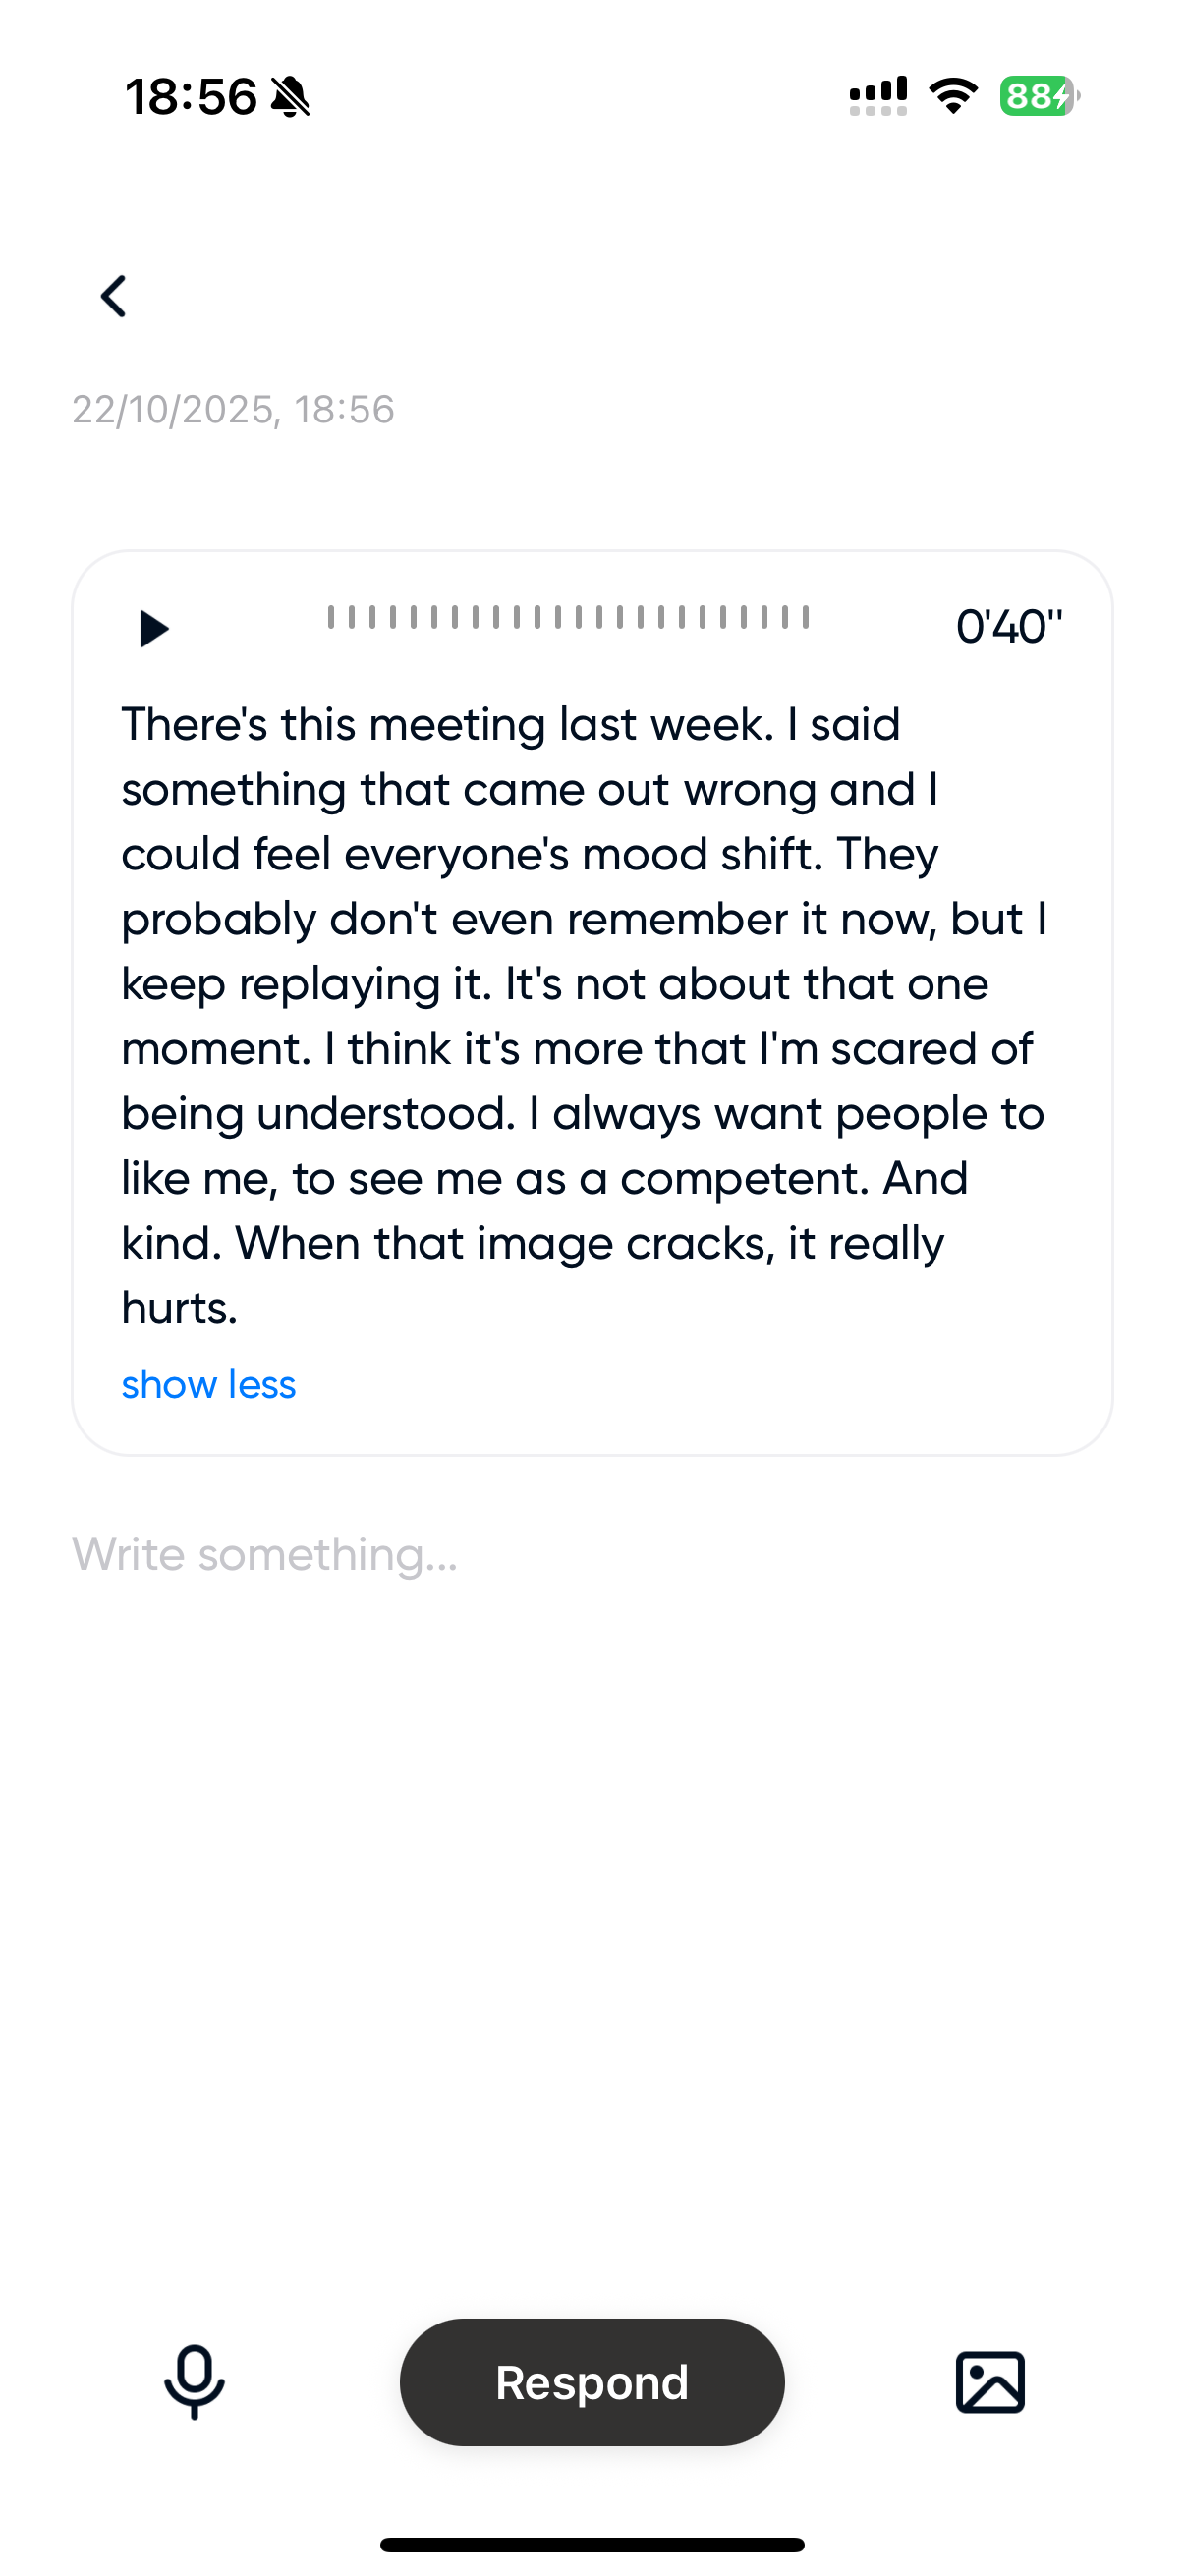1185x2576 pixels.
Task: Tap the battery level indicator
Action: pyautogui.click(x=1039, y=96)
